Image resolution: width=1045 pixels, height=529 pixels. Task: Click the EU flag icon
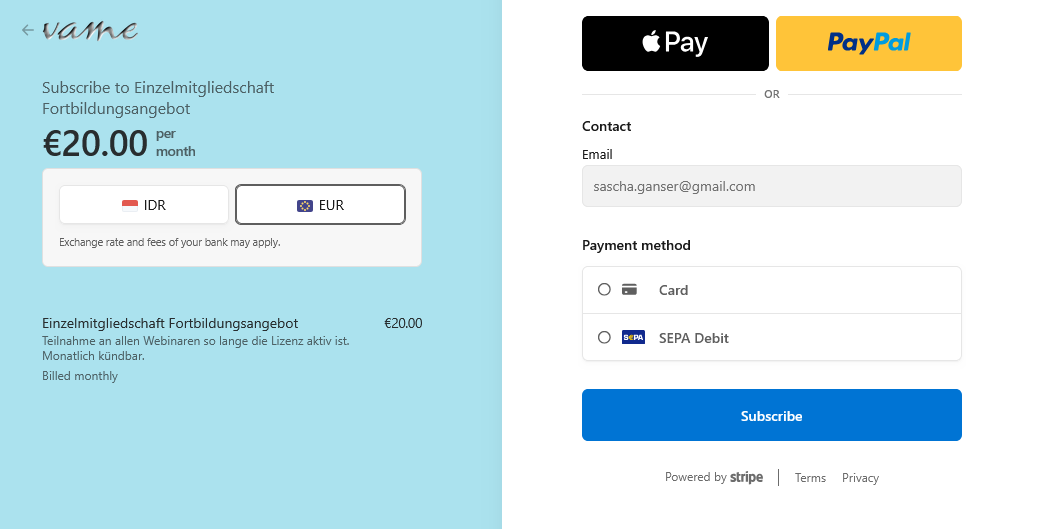point(305,206)
